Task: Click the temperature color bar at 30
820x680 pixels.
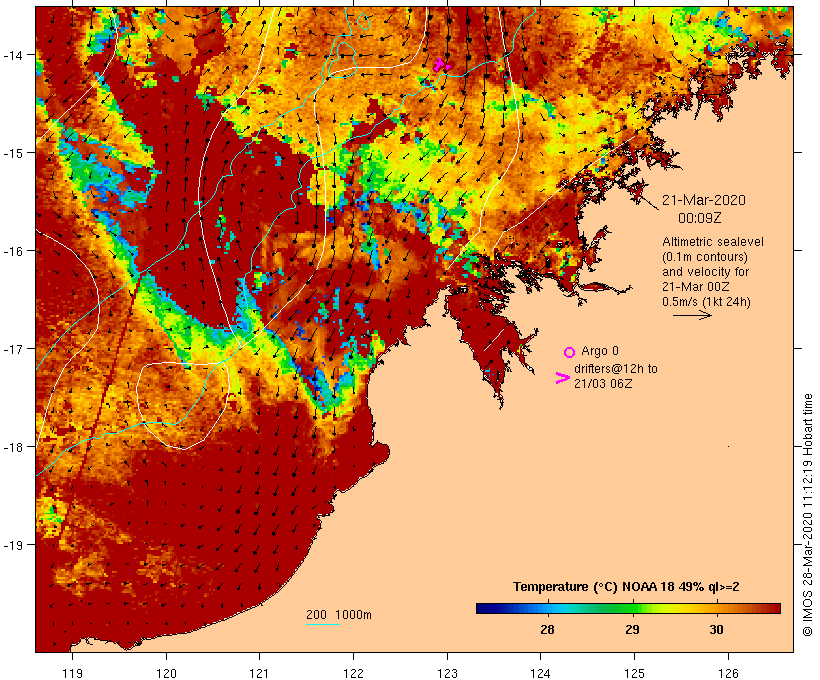Action: [x=716, y=608]
